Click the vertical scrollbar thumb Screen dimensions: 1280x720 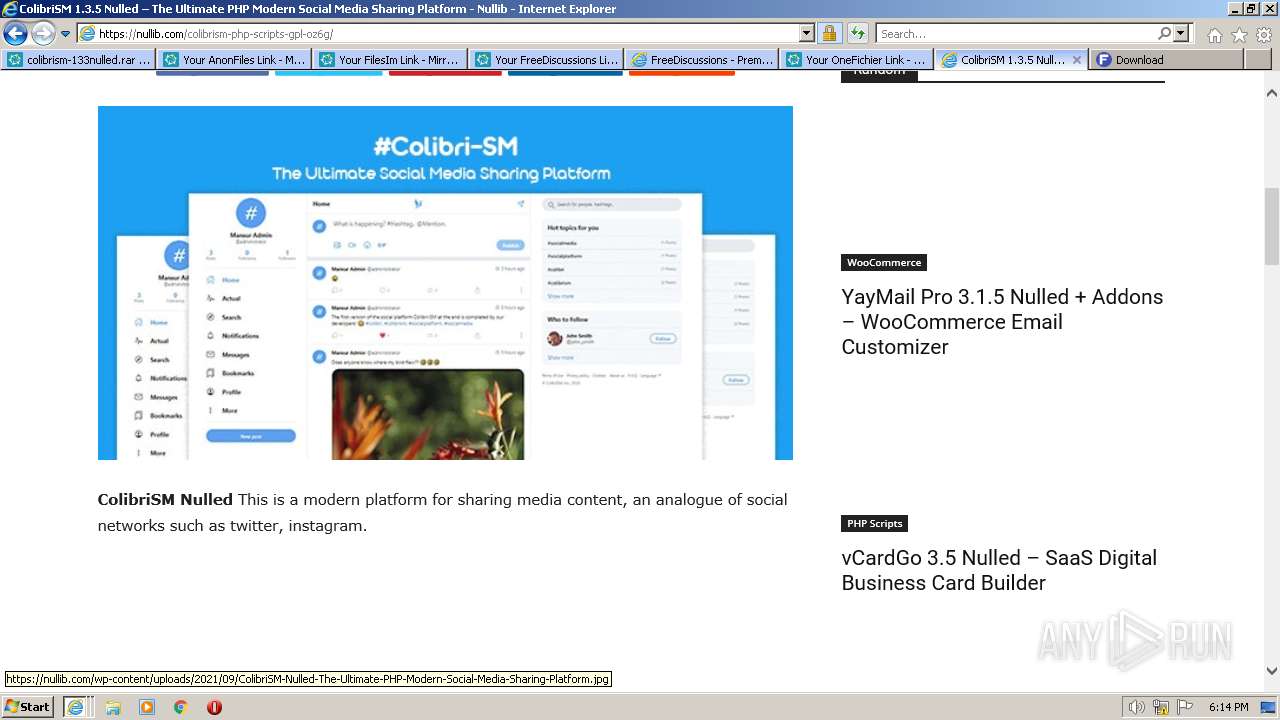(x=1272, y=227)
